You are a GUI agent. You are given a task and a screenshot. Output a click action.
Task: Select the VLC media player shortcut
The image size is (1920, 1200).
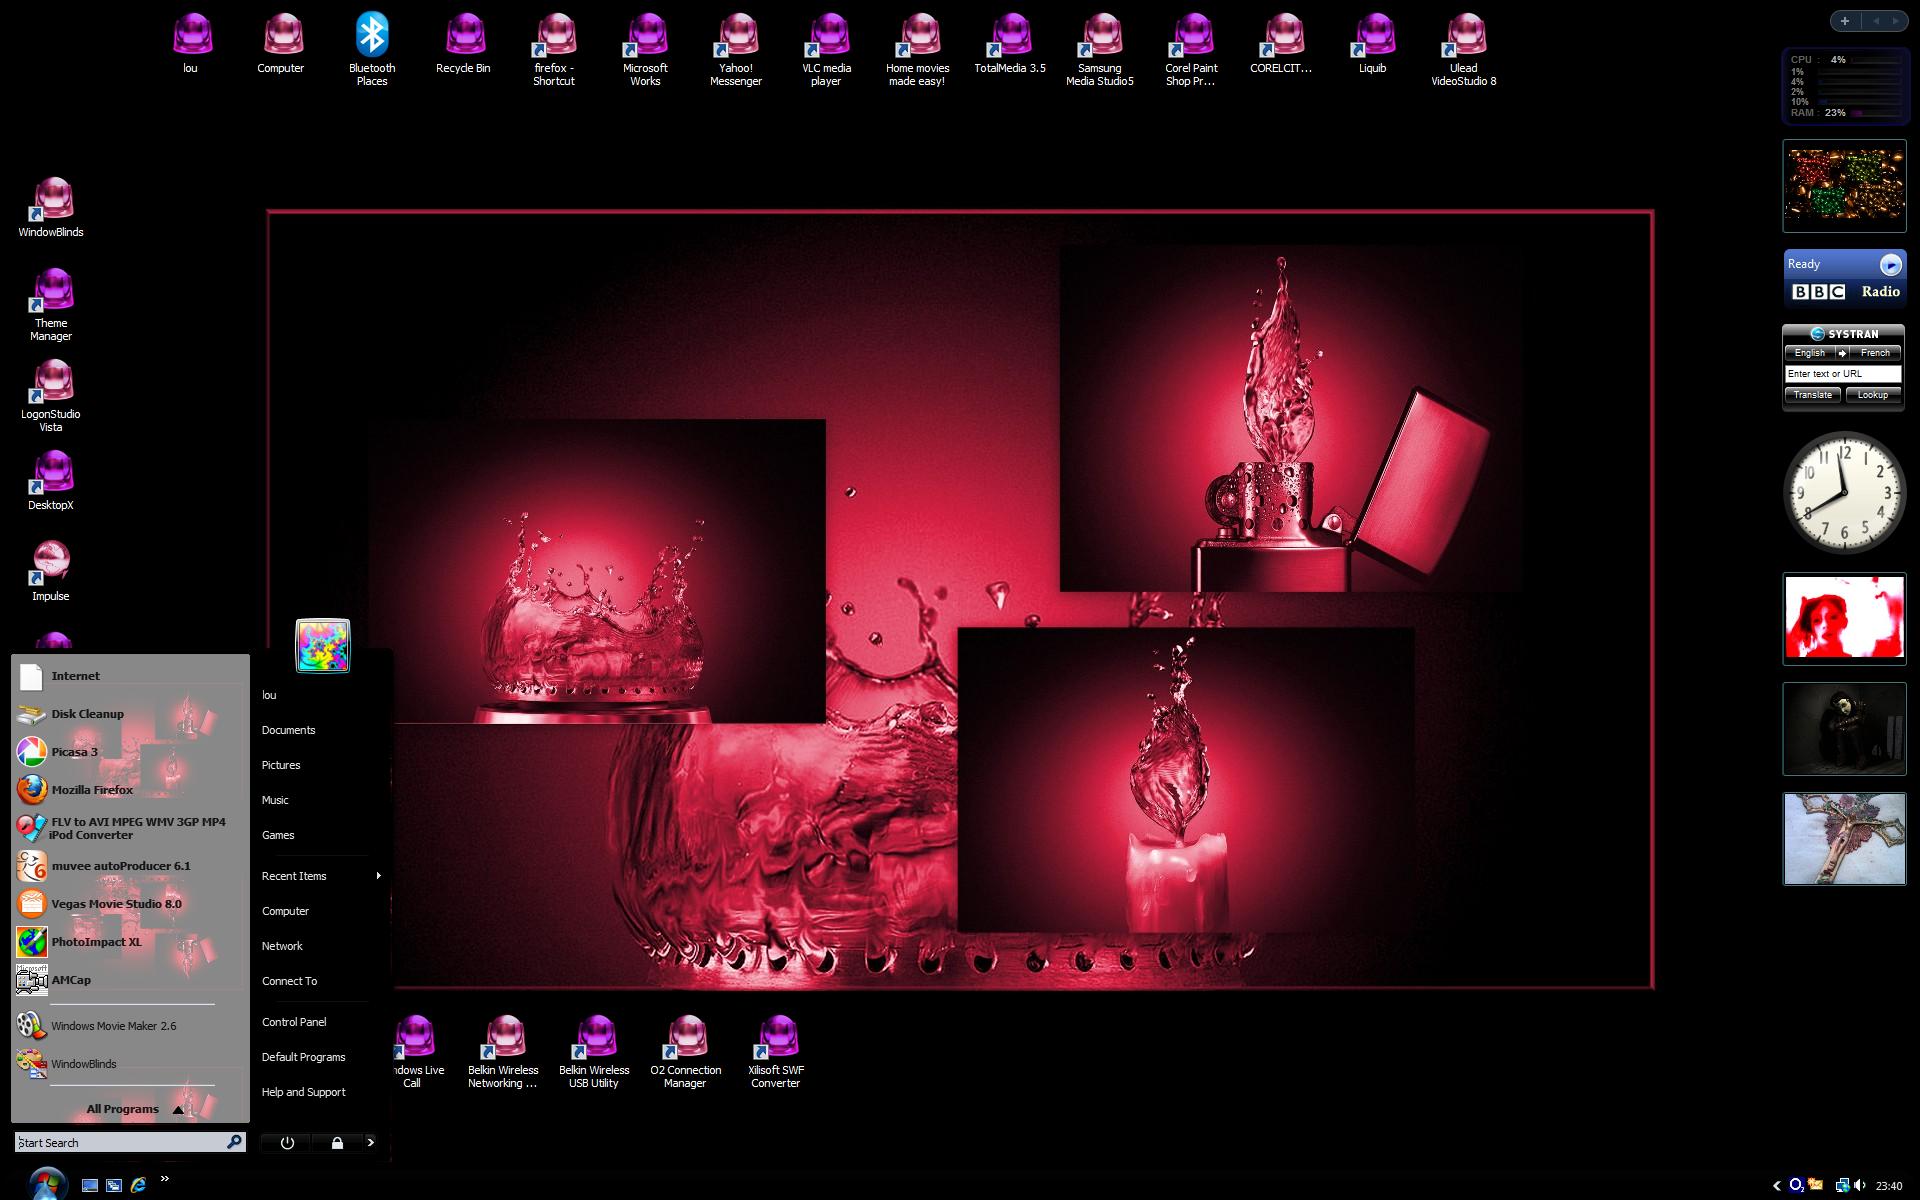click(827, 48)
